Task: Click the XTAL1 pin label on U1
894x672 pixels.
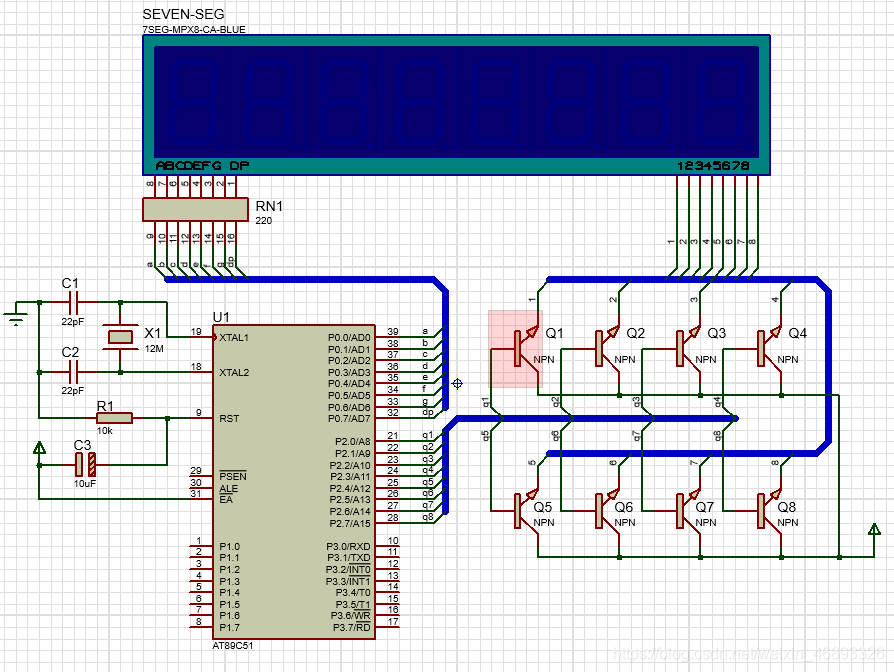Action: (x=236, y=337)
